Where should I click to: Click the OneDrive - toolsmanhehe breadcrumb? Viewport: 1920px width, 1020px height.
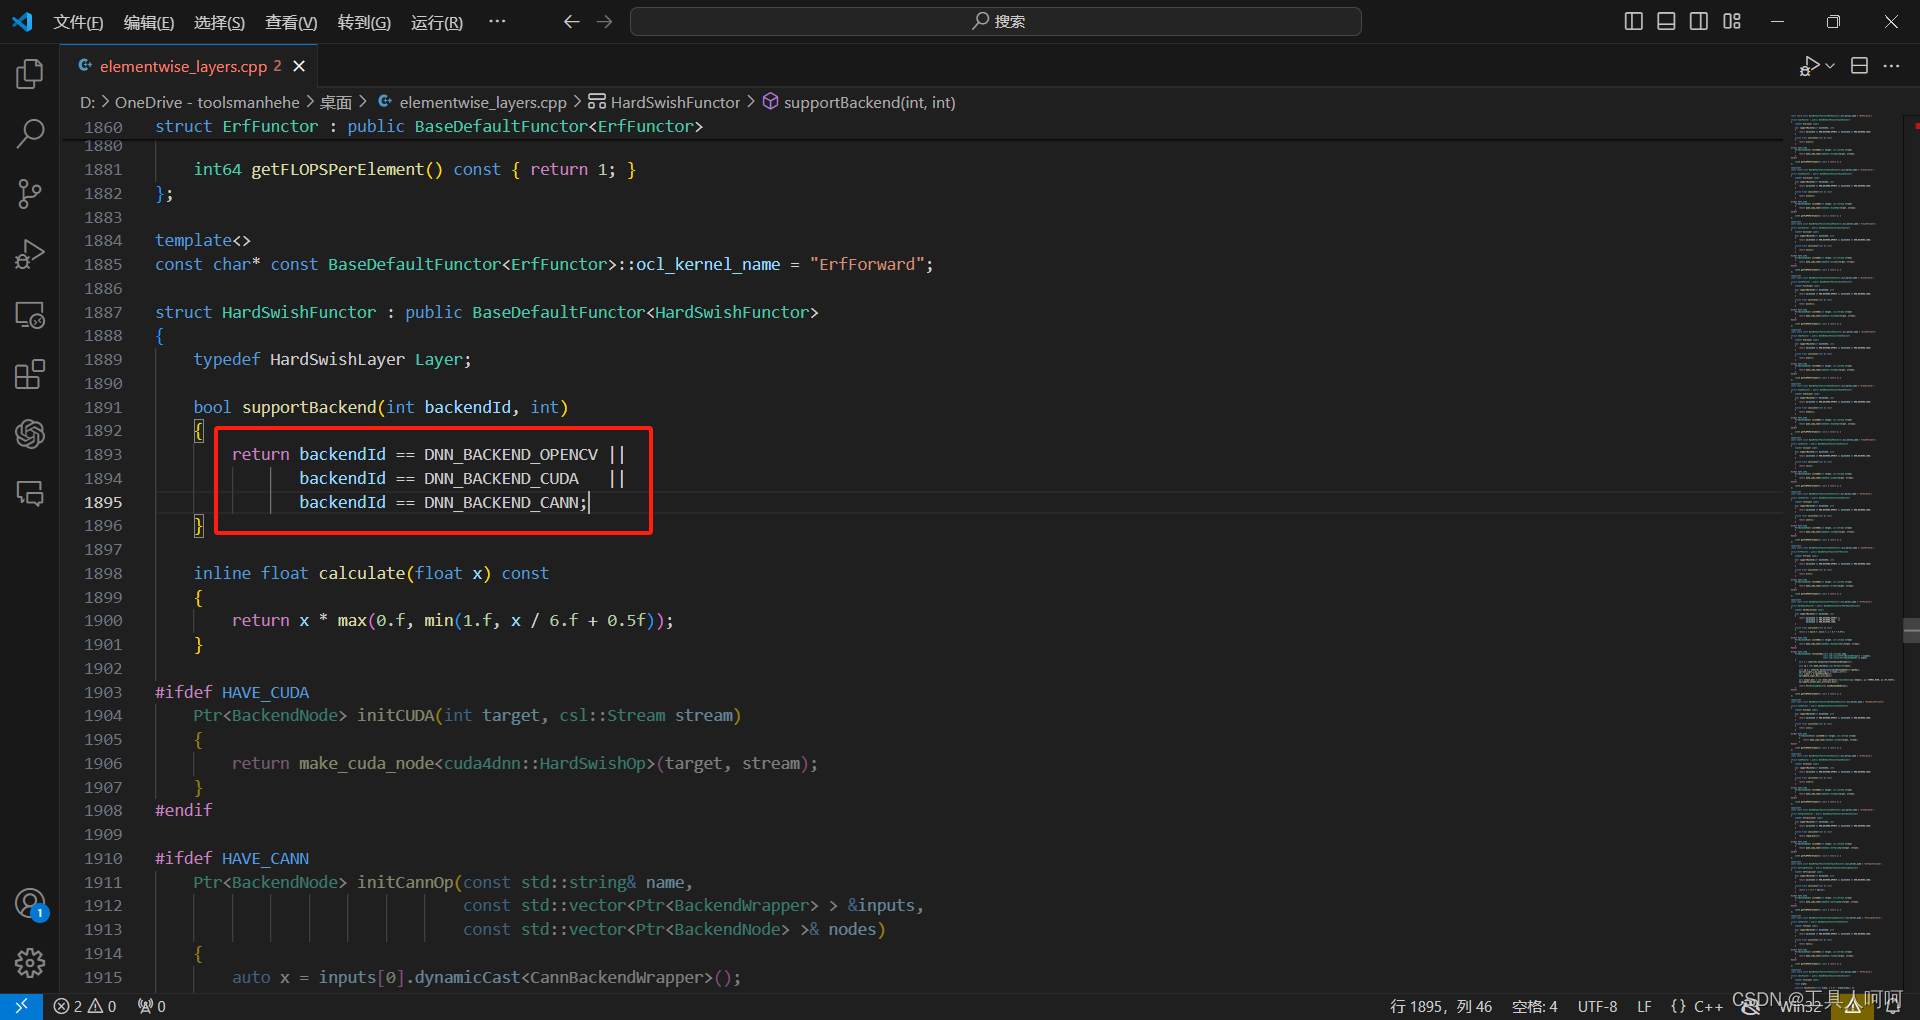(207, 102)
